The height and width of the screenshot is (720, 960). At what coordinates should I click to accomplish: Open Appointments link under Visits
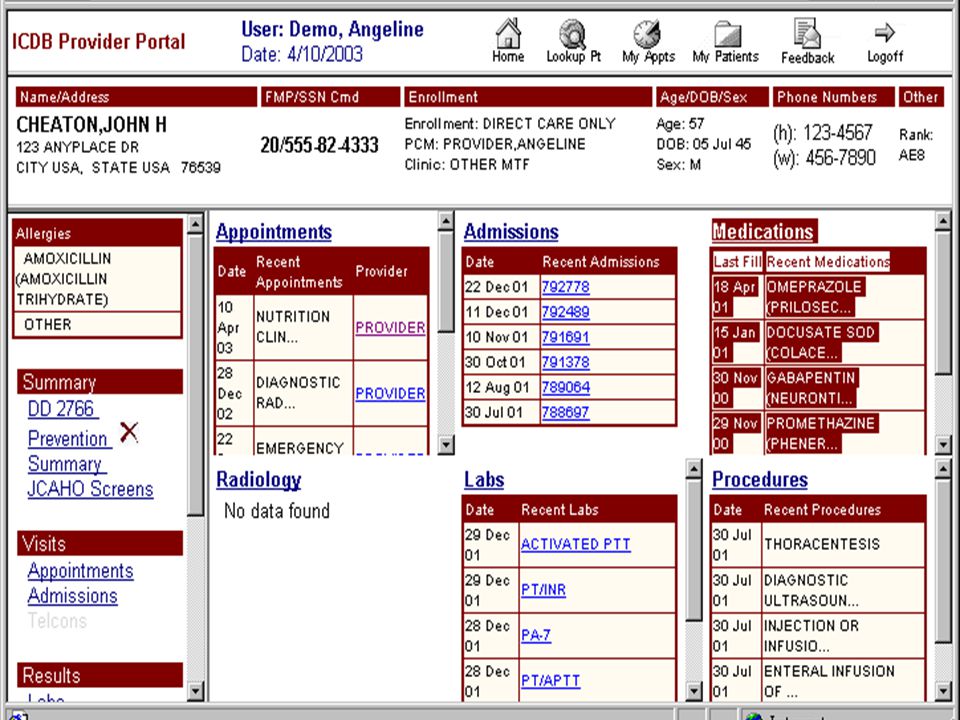point(80,571)
